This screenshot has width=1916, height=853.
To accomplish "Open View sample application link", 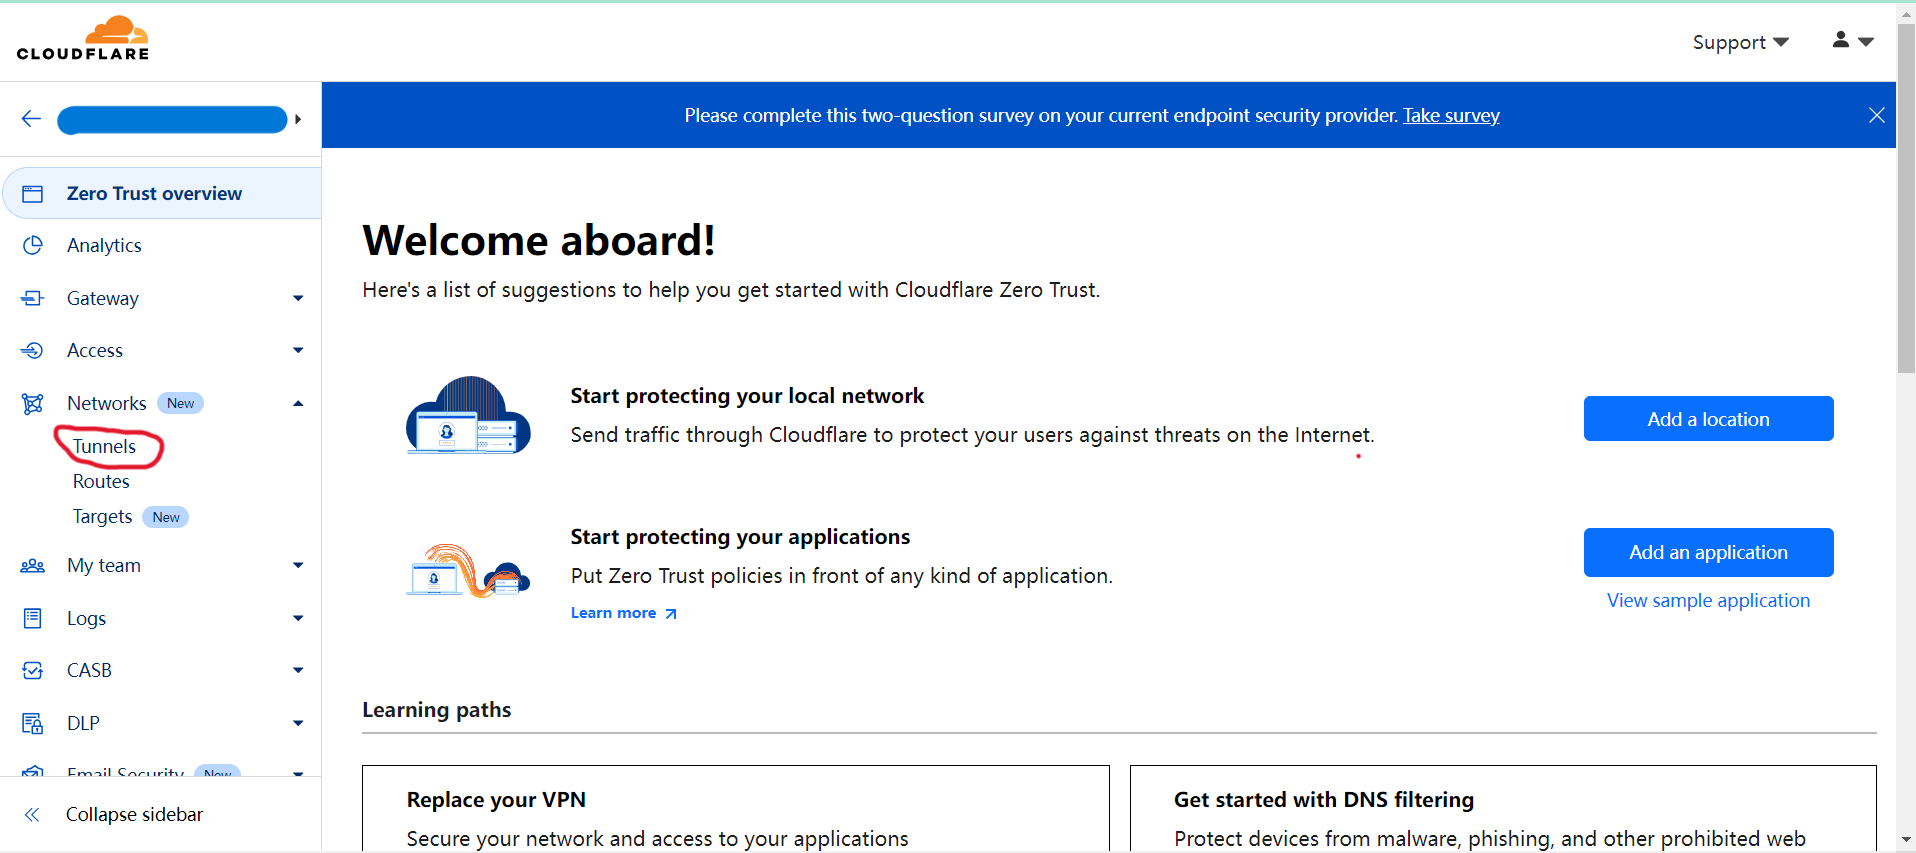I will click(x=1708, y=600).
